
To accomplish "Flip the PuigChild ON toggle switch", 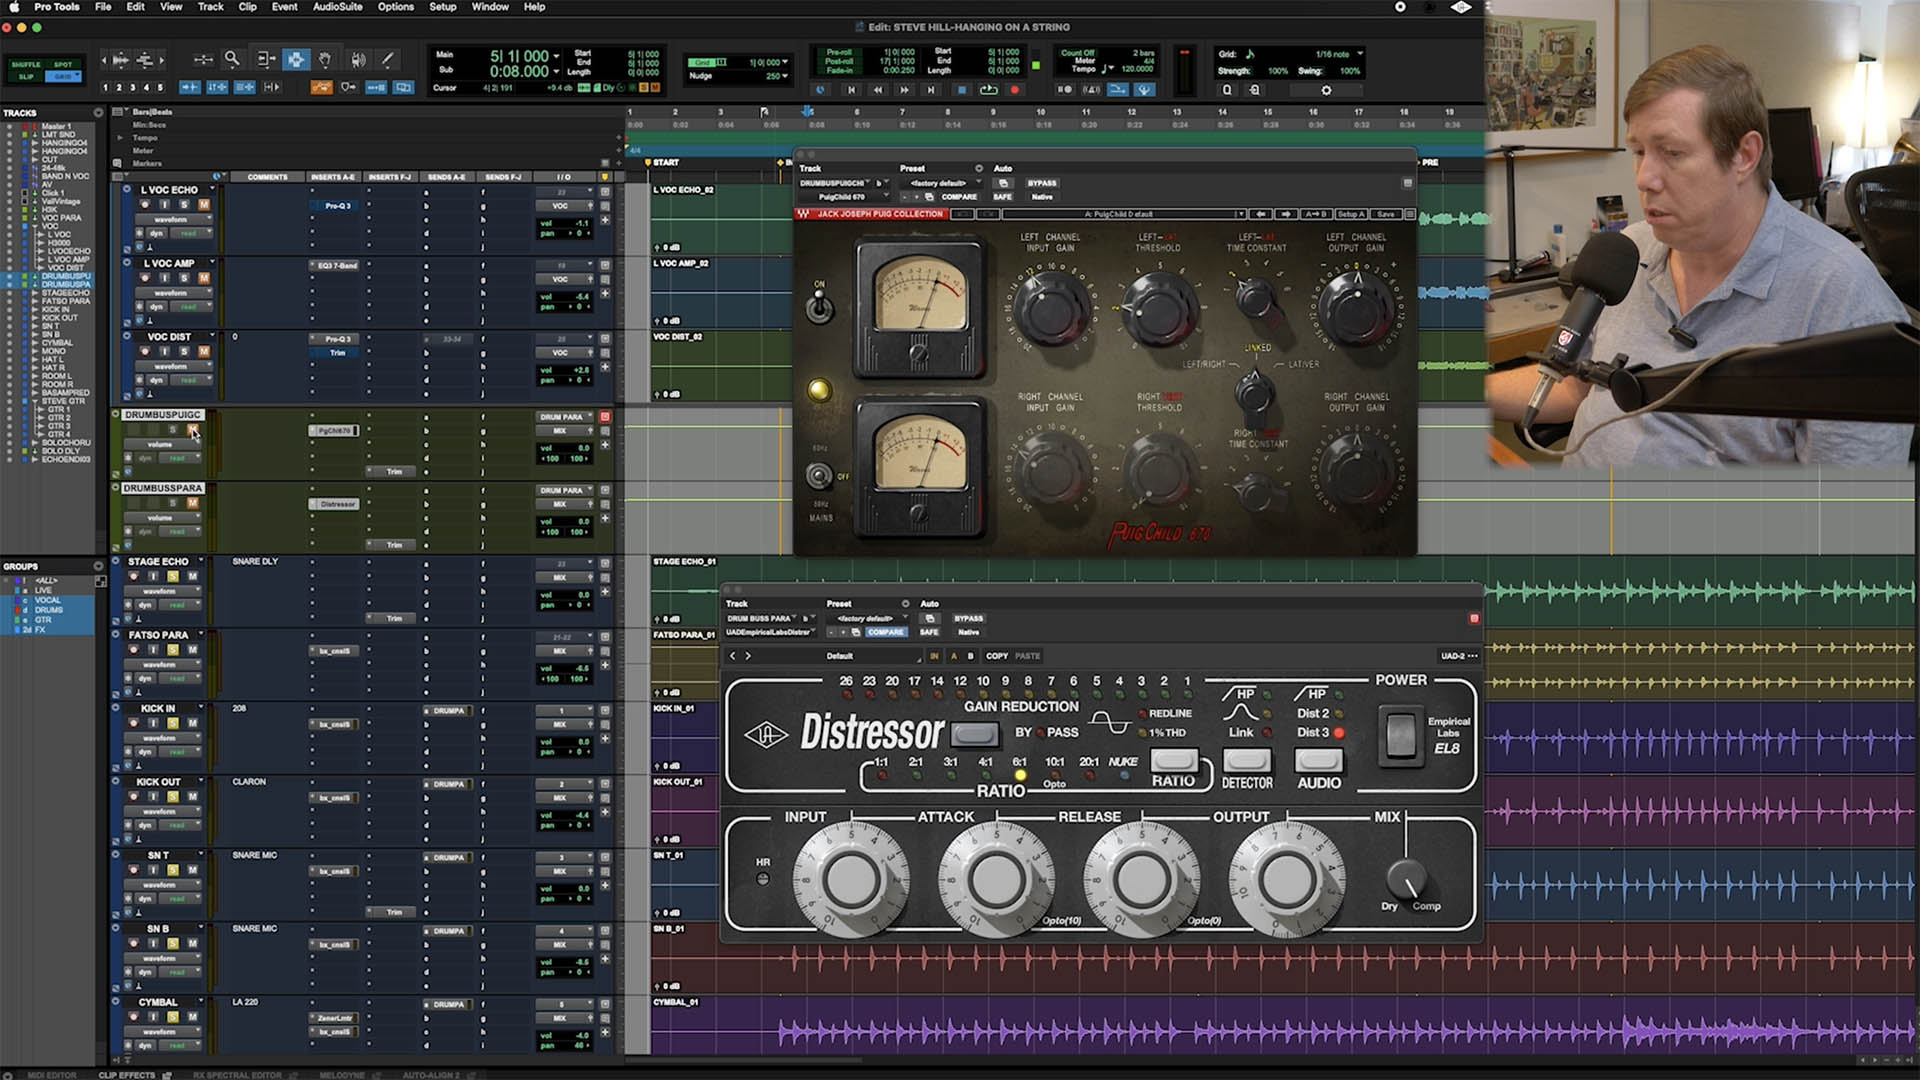I will coord(819,307).
